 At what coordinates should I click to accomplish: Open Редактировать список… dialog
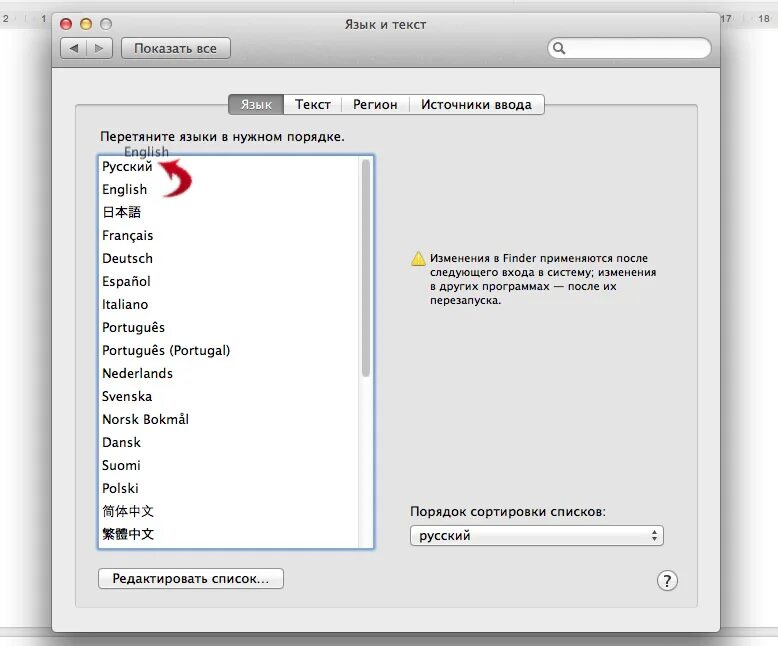(191, 579)
